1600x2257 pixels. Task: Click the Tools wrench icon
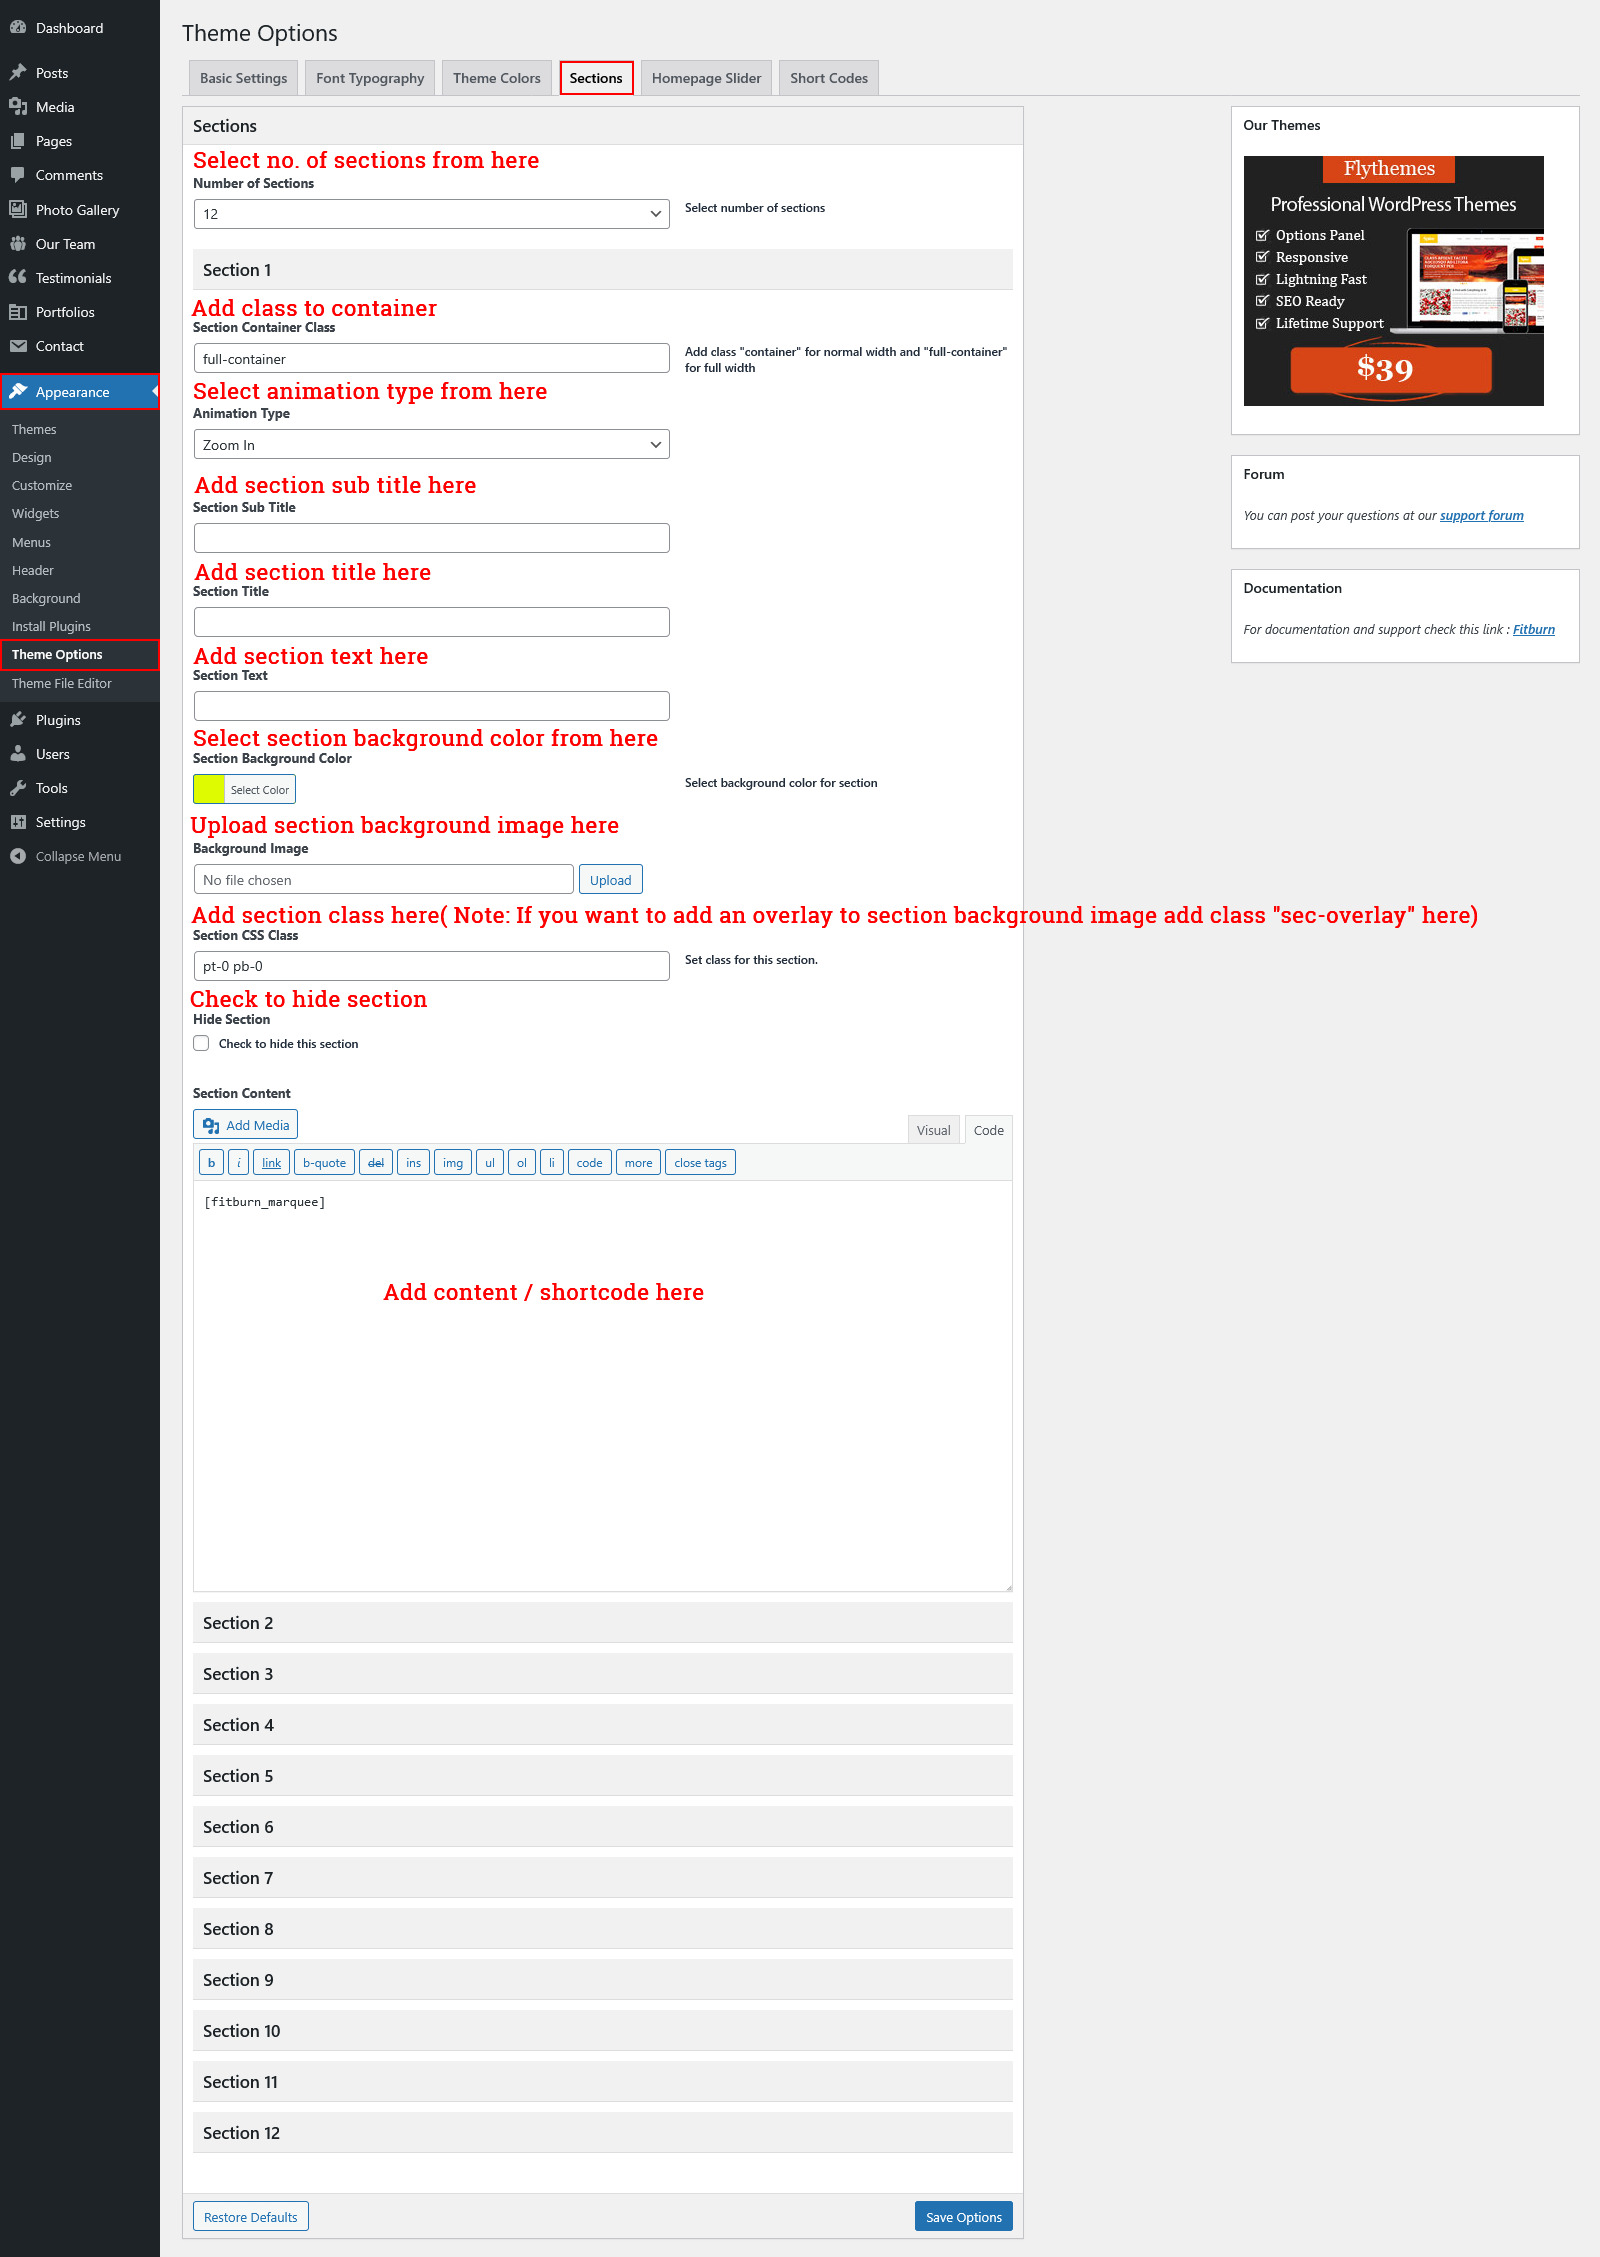click(18, 788)
